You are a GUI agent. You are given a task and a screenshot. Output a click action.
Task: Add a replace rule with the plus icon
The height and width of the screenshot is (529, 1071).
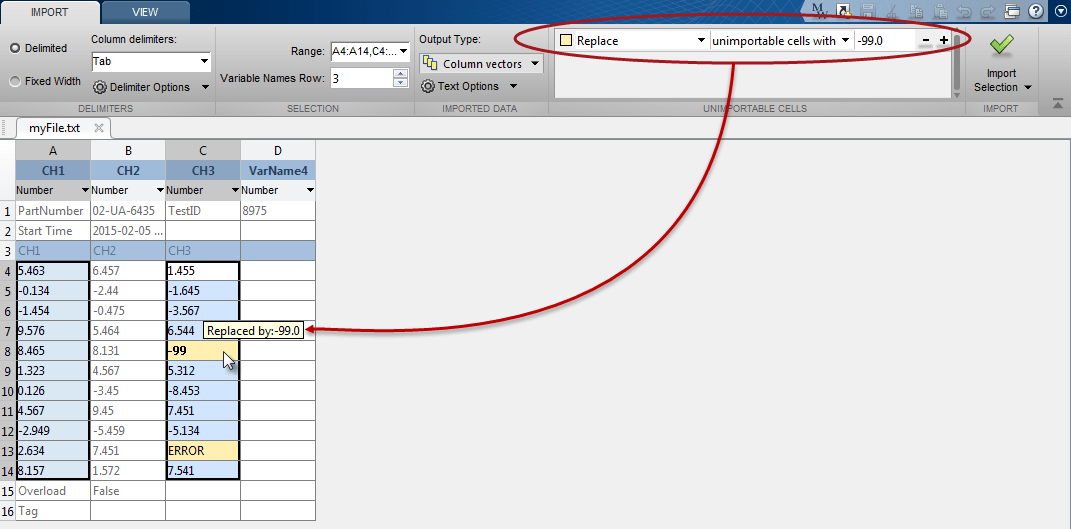point(943,40)
